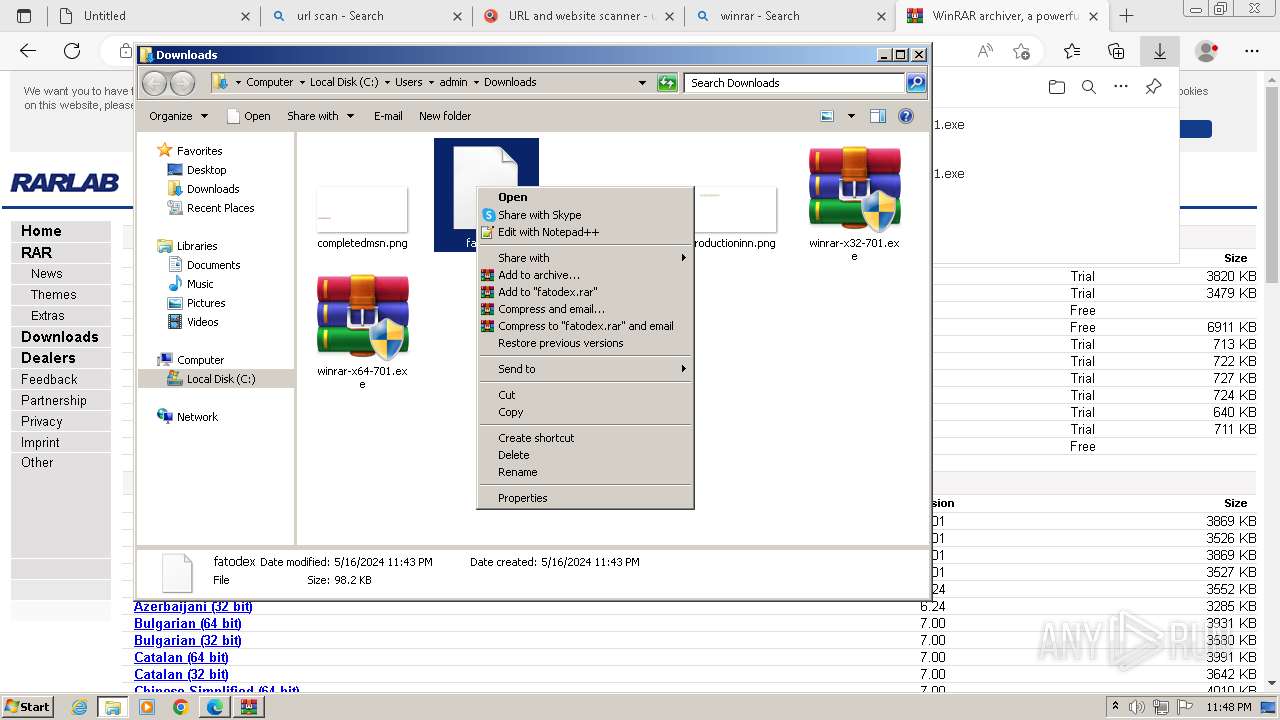Reload the browser page
This screenshot has height=720, width=1280.
tap(72, 51)
